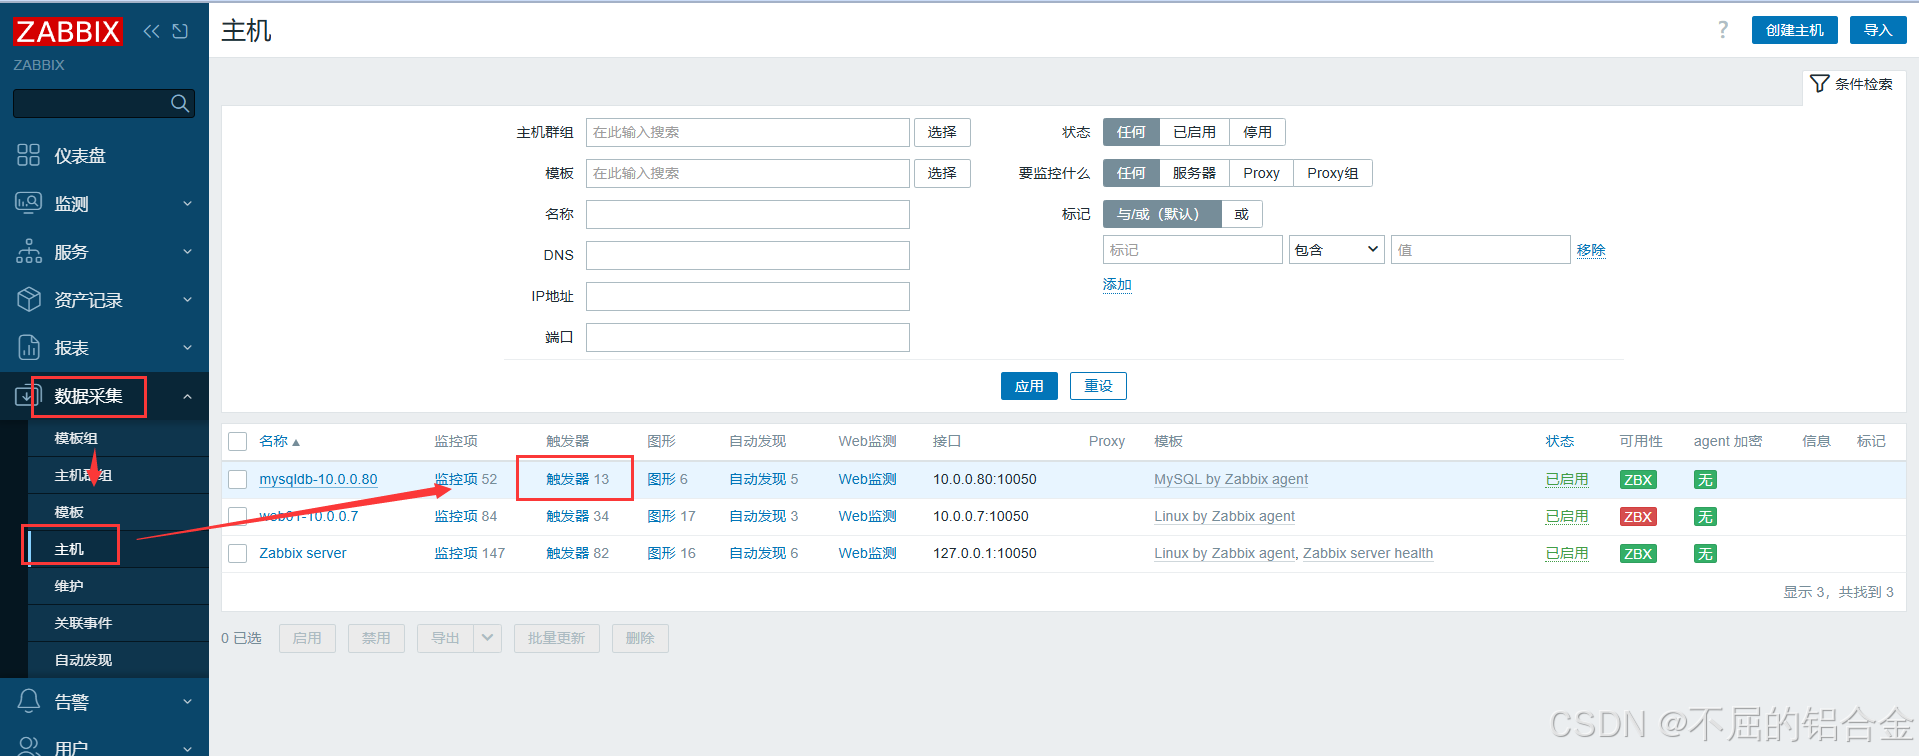Click the 主机群组 search field
Image resolution: width=1919 pixels, height=756 pixels.
(748, 132)
